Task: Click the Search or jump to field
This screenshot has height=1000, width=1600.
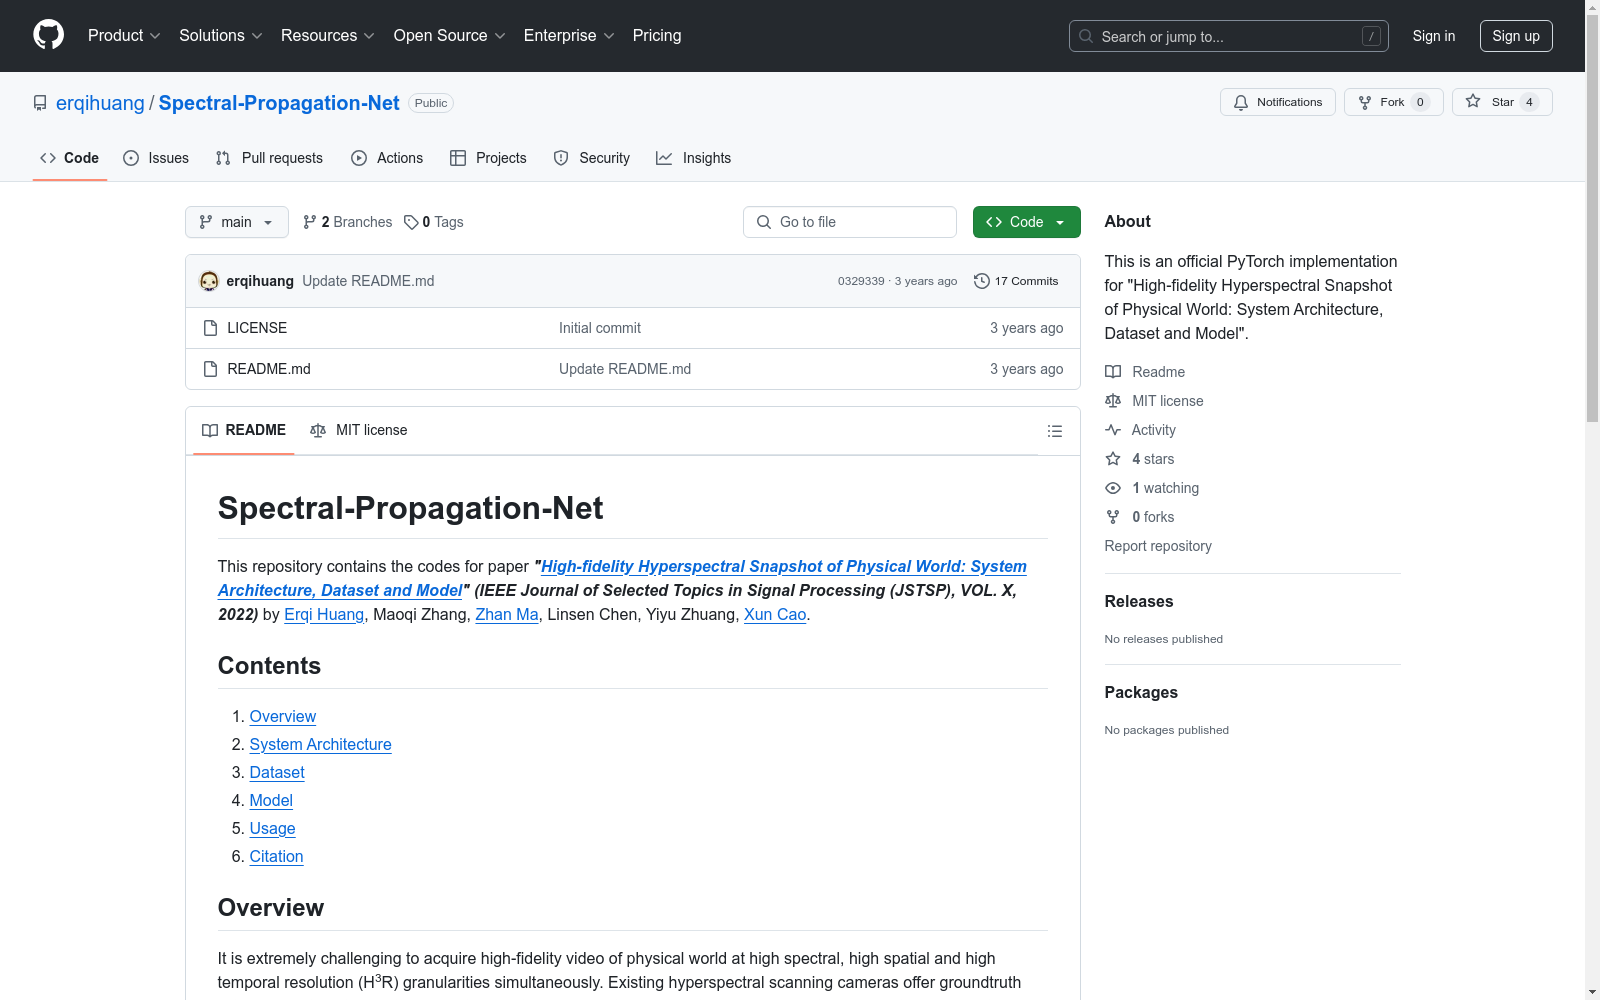Action: [x=1228, y=36]
